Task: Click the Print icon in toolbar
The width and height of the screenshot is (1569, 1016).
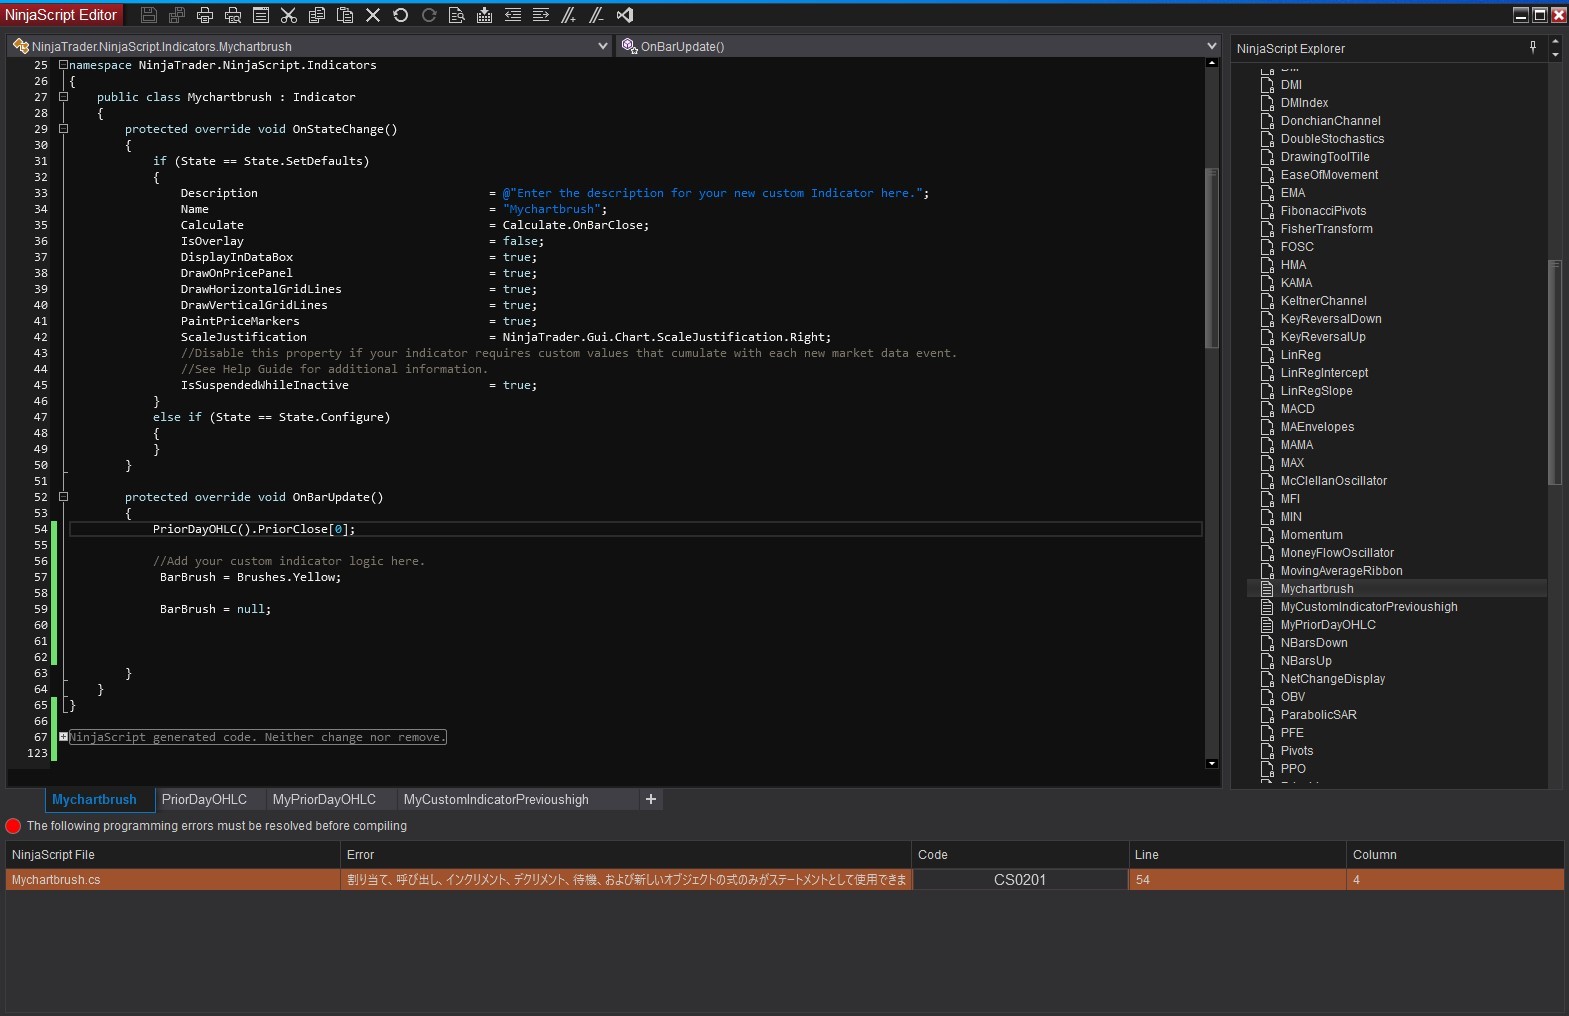Action: pos(205,15)
